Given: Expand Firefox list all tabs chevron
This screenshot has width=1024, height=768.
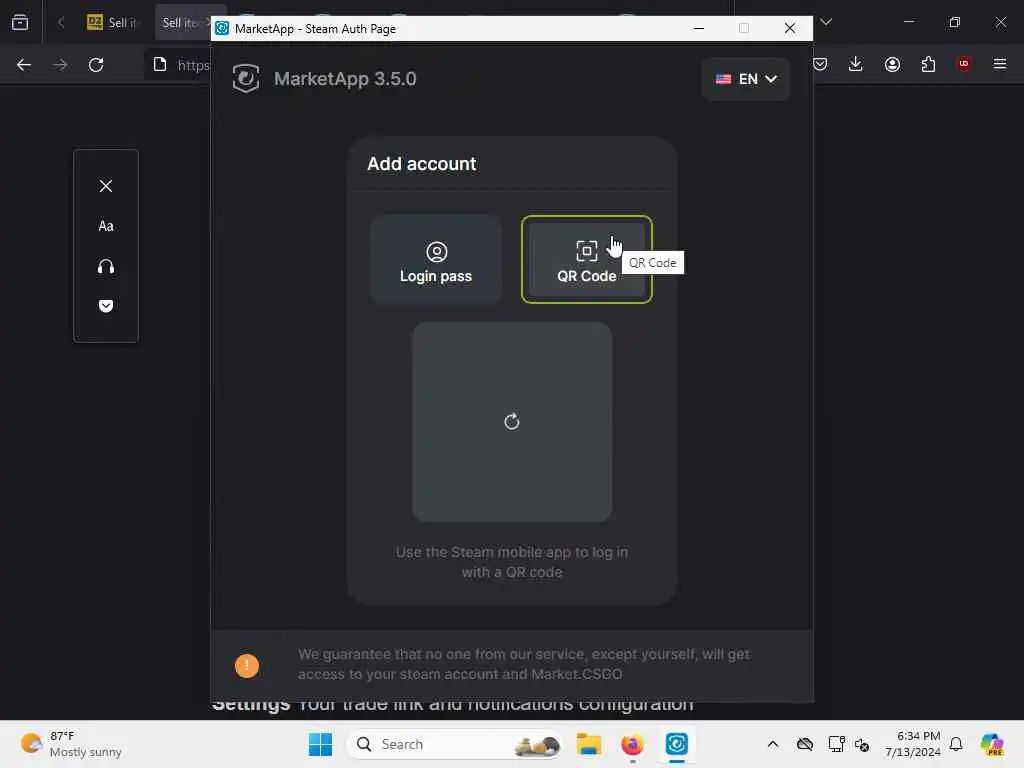Looking at the screenshot, I should [x=826, y=22].
